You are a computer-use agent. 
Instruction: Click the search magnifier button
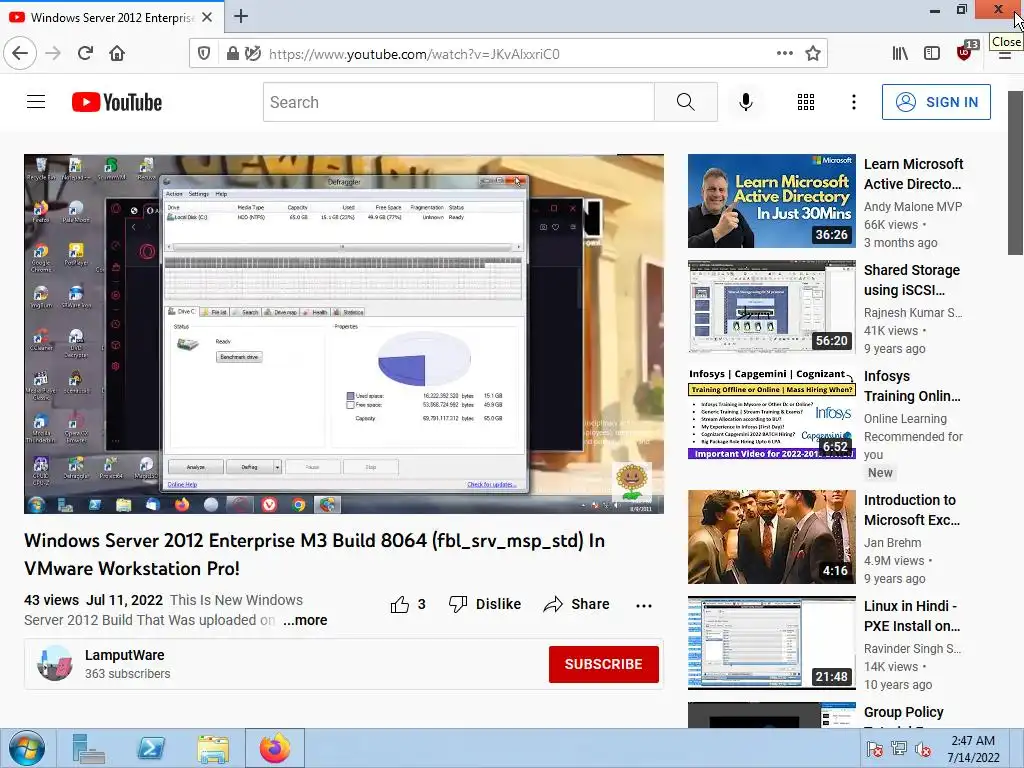pyautogui.click(x=686, y=102)
